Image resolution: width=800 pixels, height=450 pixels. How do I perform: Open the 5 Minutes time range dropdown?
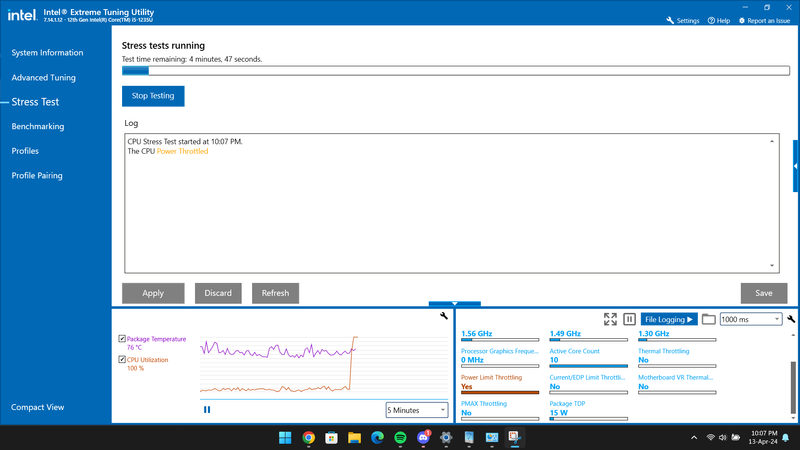coord(417,410)
